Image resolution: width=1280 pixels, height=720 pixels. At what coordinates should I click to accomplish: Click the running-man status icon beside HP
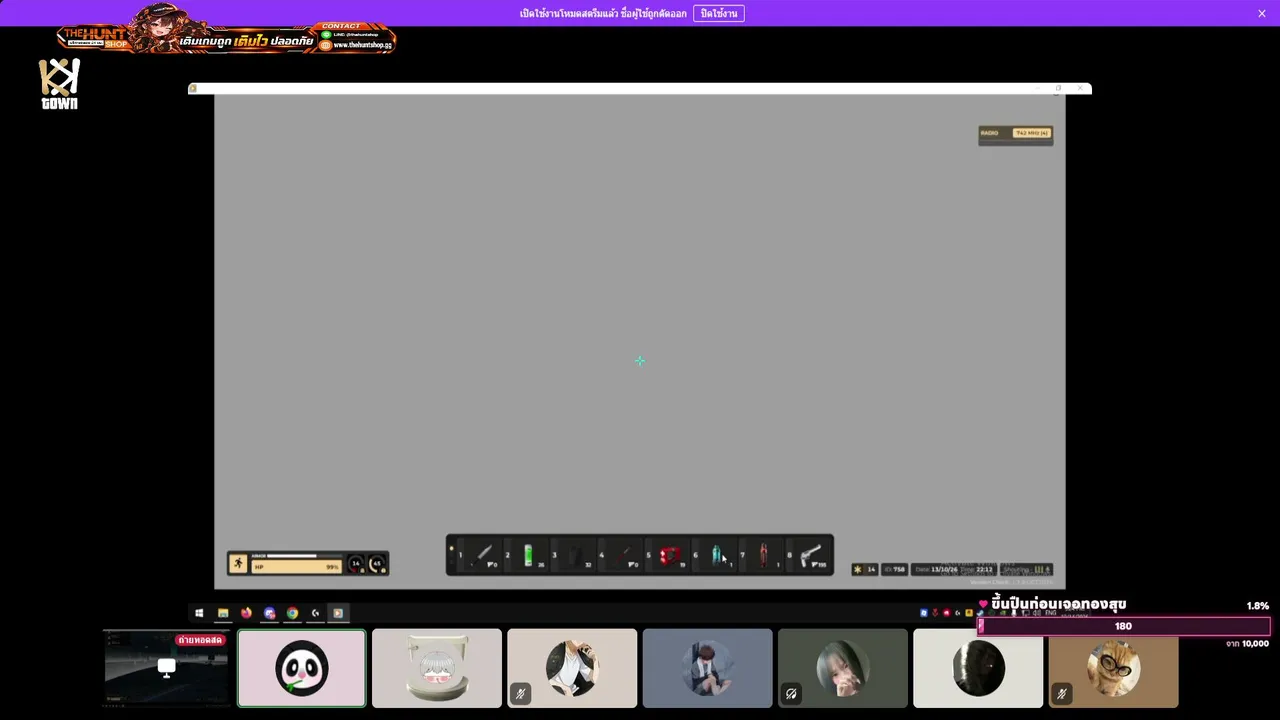(238, 564)
